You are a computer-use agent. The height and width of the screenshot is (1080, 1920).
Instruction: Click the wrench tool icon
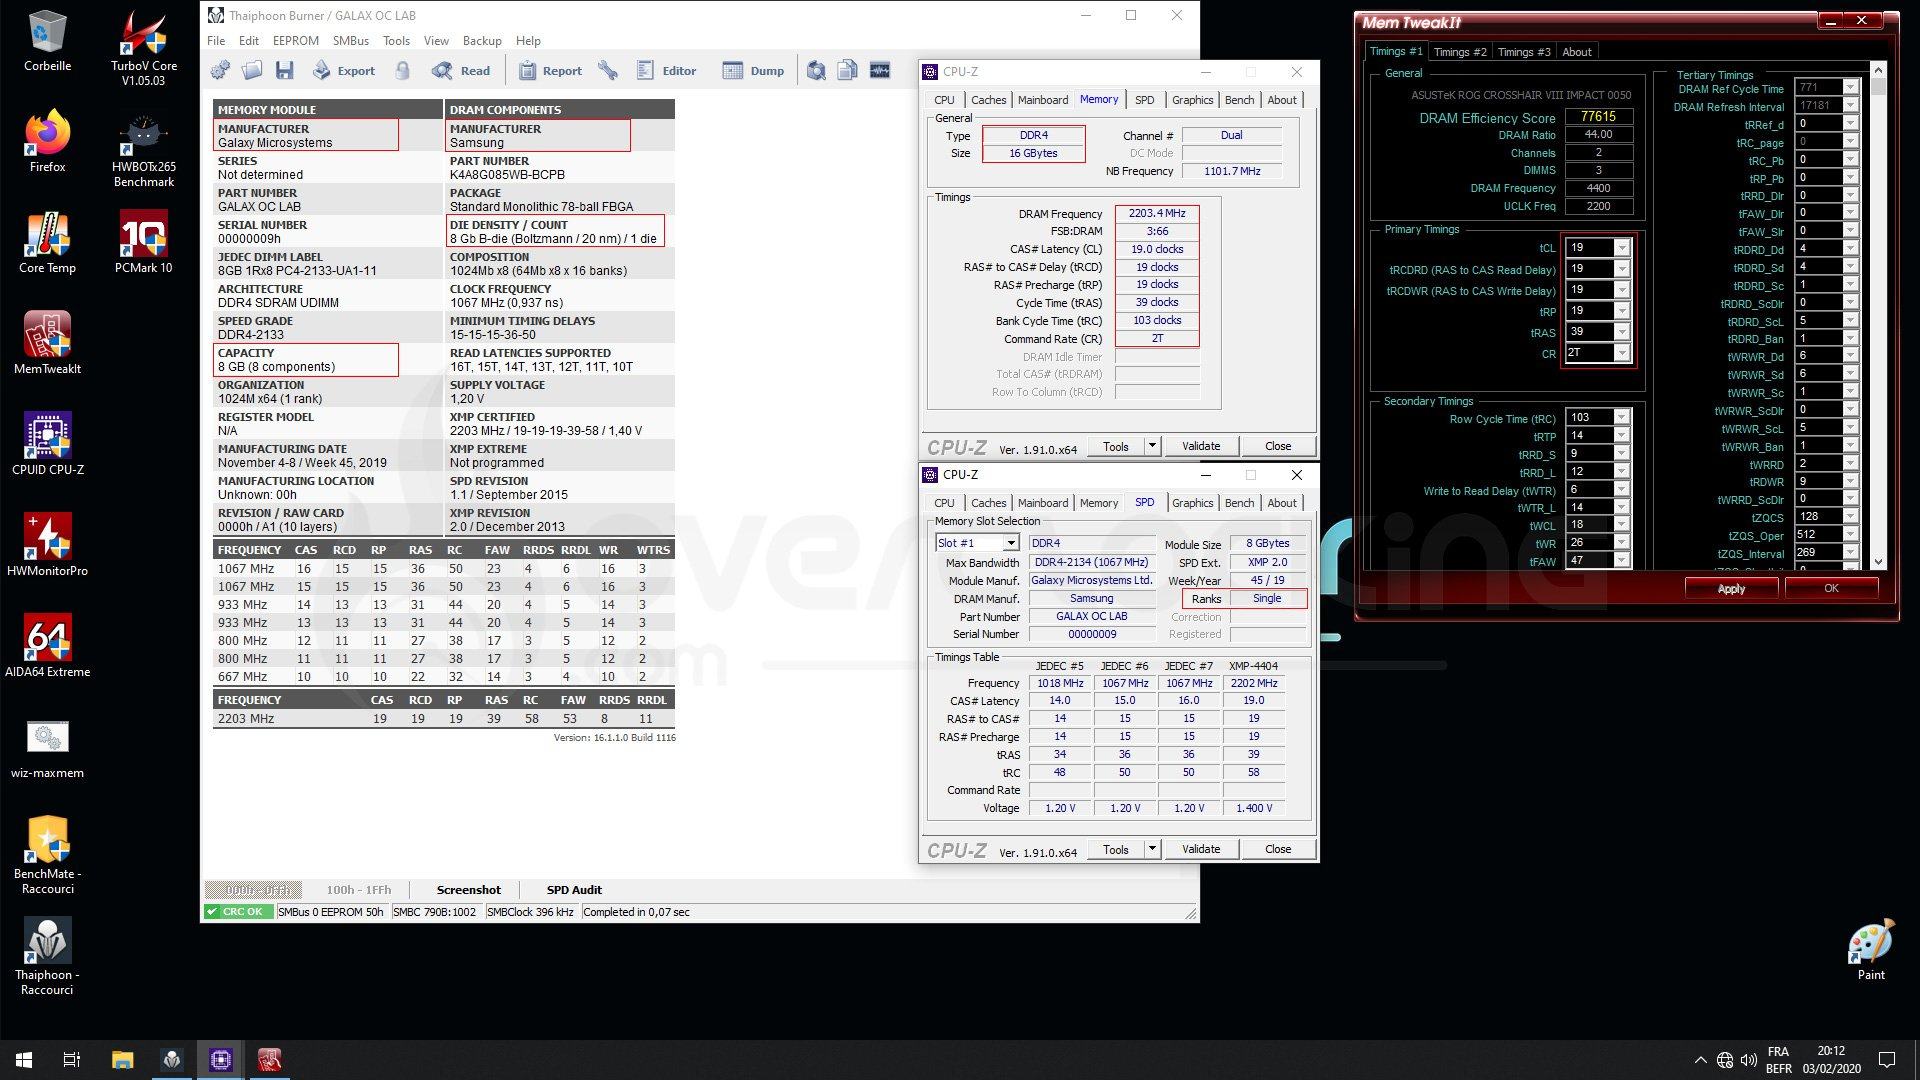[608, 70]
